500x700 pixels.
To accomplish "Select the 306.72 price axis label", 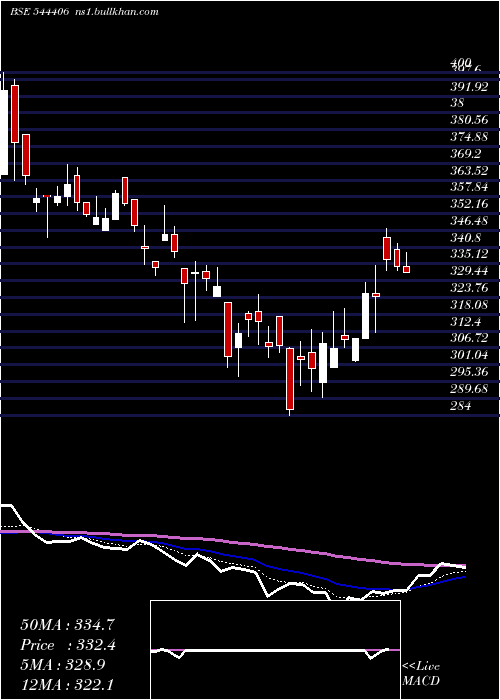I will click(x=469, y=338).
